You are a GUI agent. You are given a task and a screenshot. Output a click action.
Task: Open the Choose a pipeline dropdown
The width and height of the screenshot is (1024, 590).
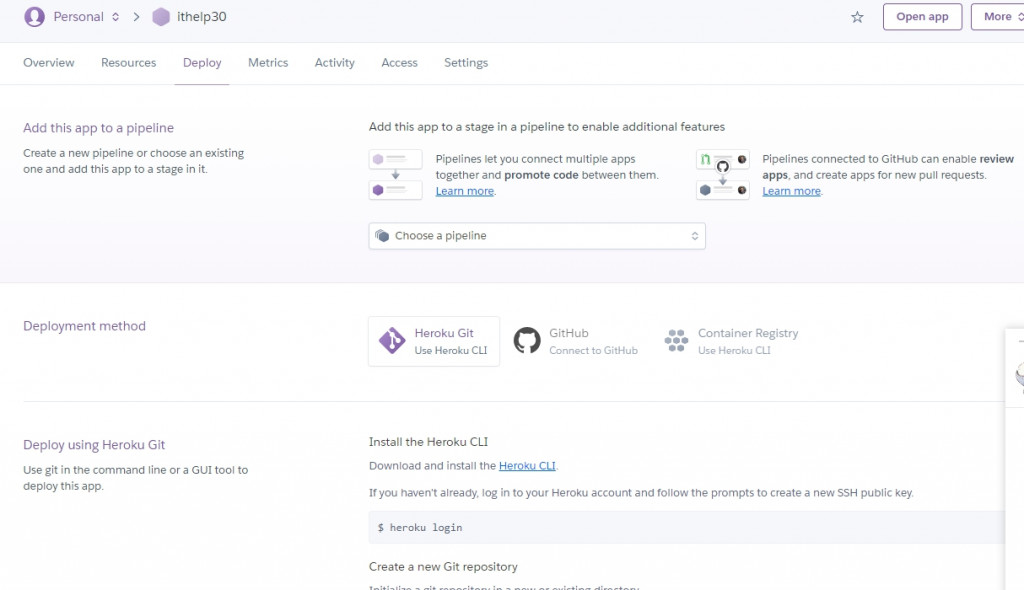[x=537, y=236]
